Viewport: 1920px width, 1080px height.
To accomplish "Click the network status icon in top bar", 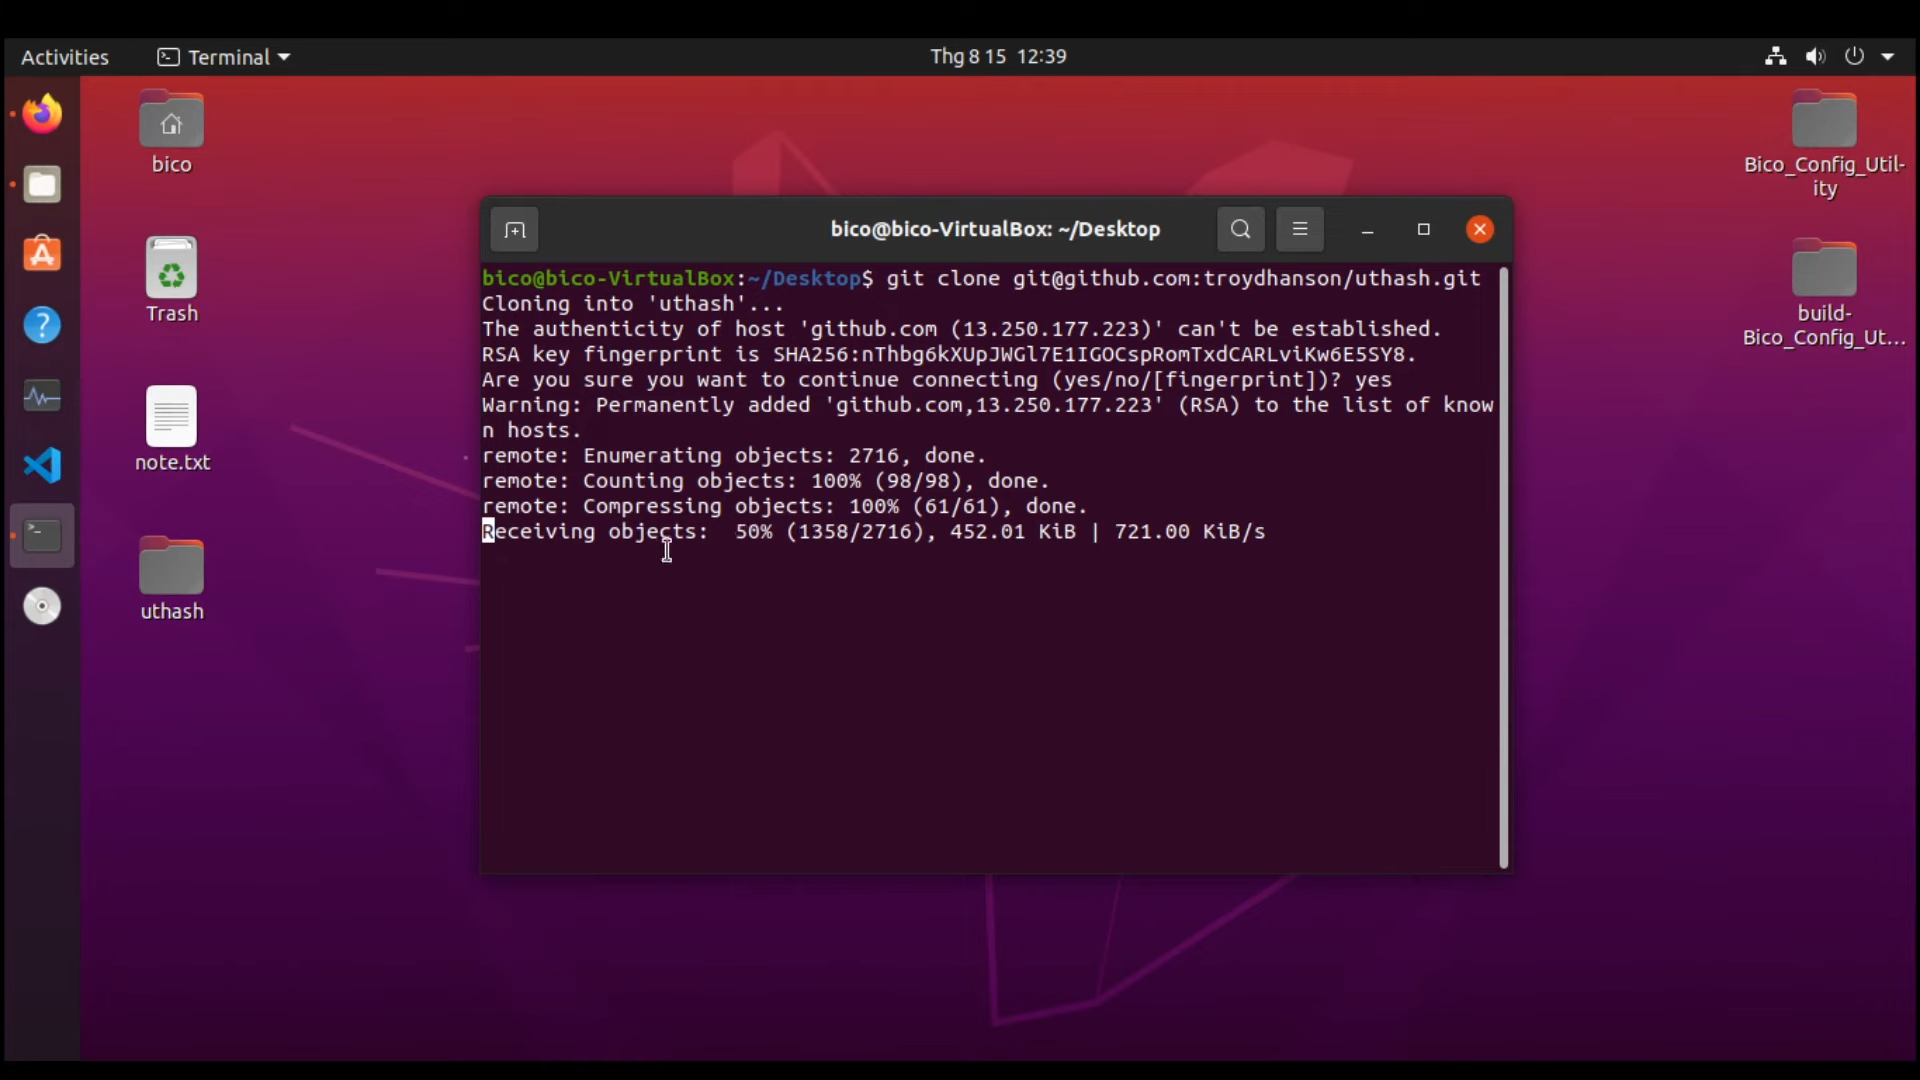I will tap(1775, 56).
